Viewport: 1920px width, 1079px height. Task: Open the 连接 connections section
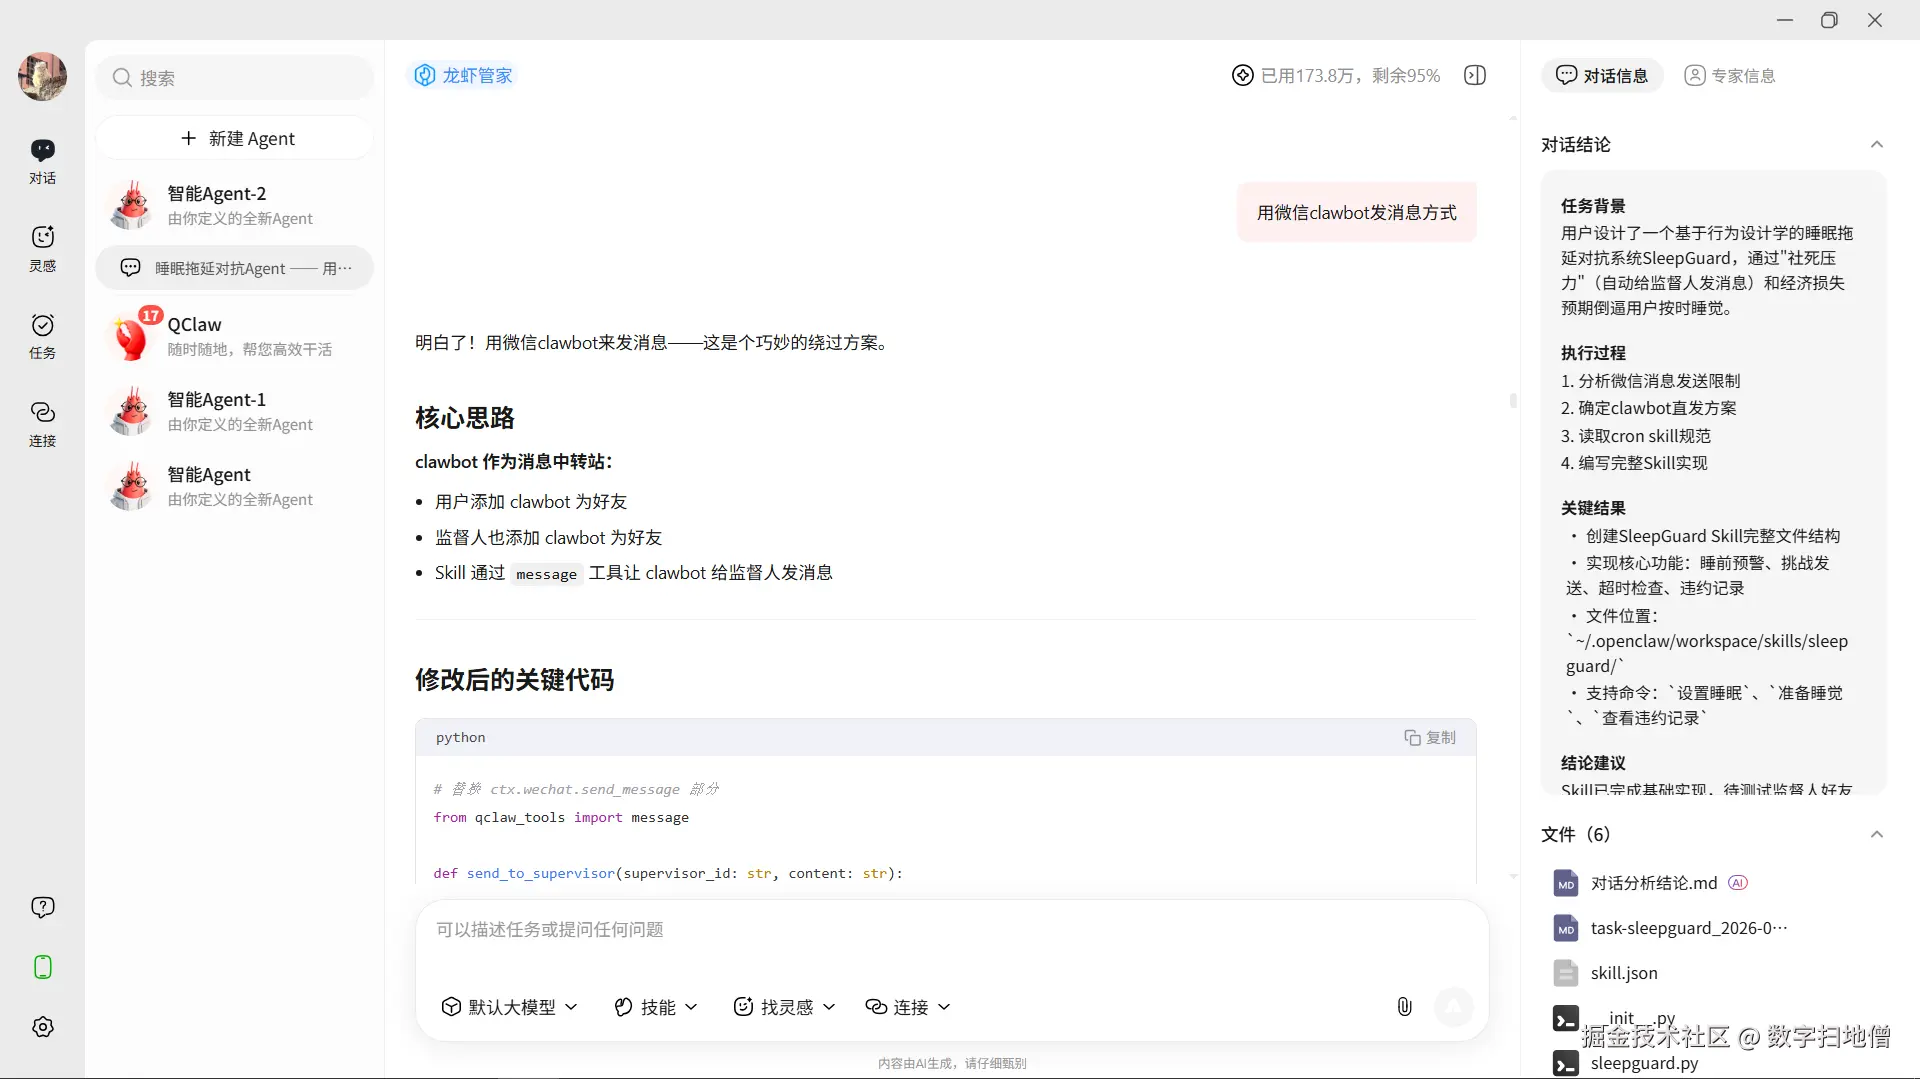click(x=42, y=424)
